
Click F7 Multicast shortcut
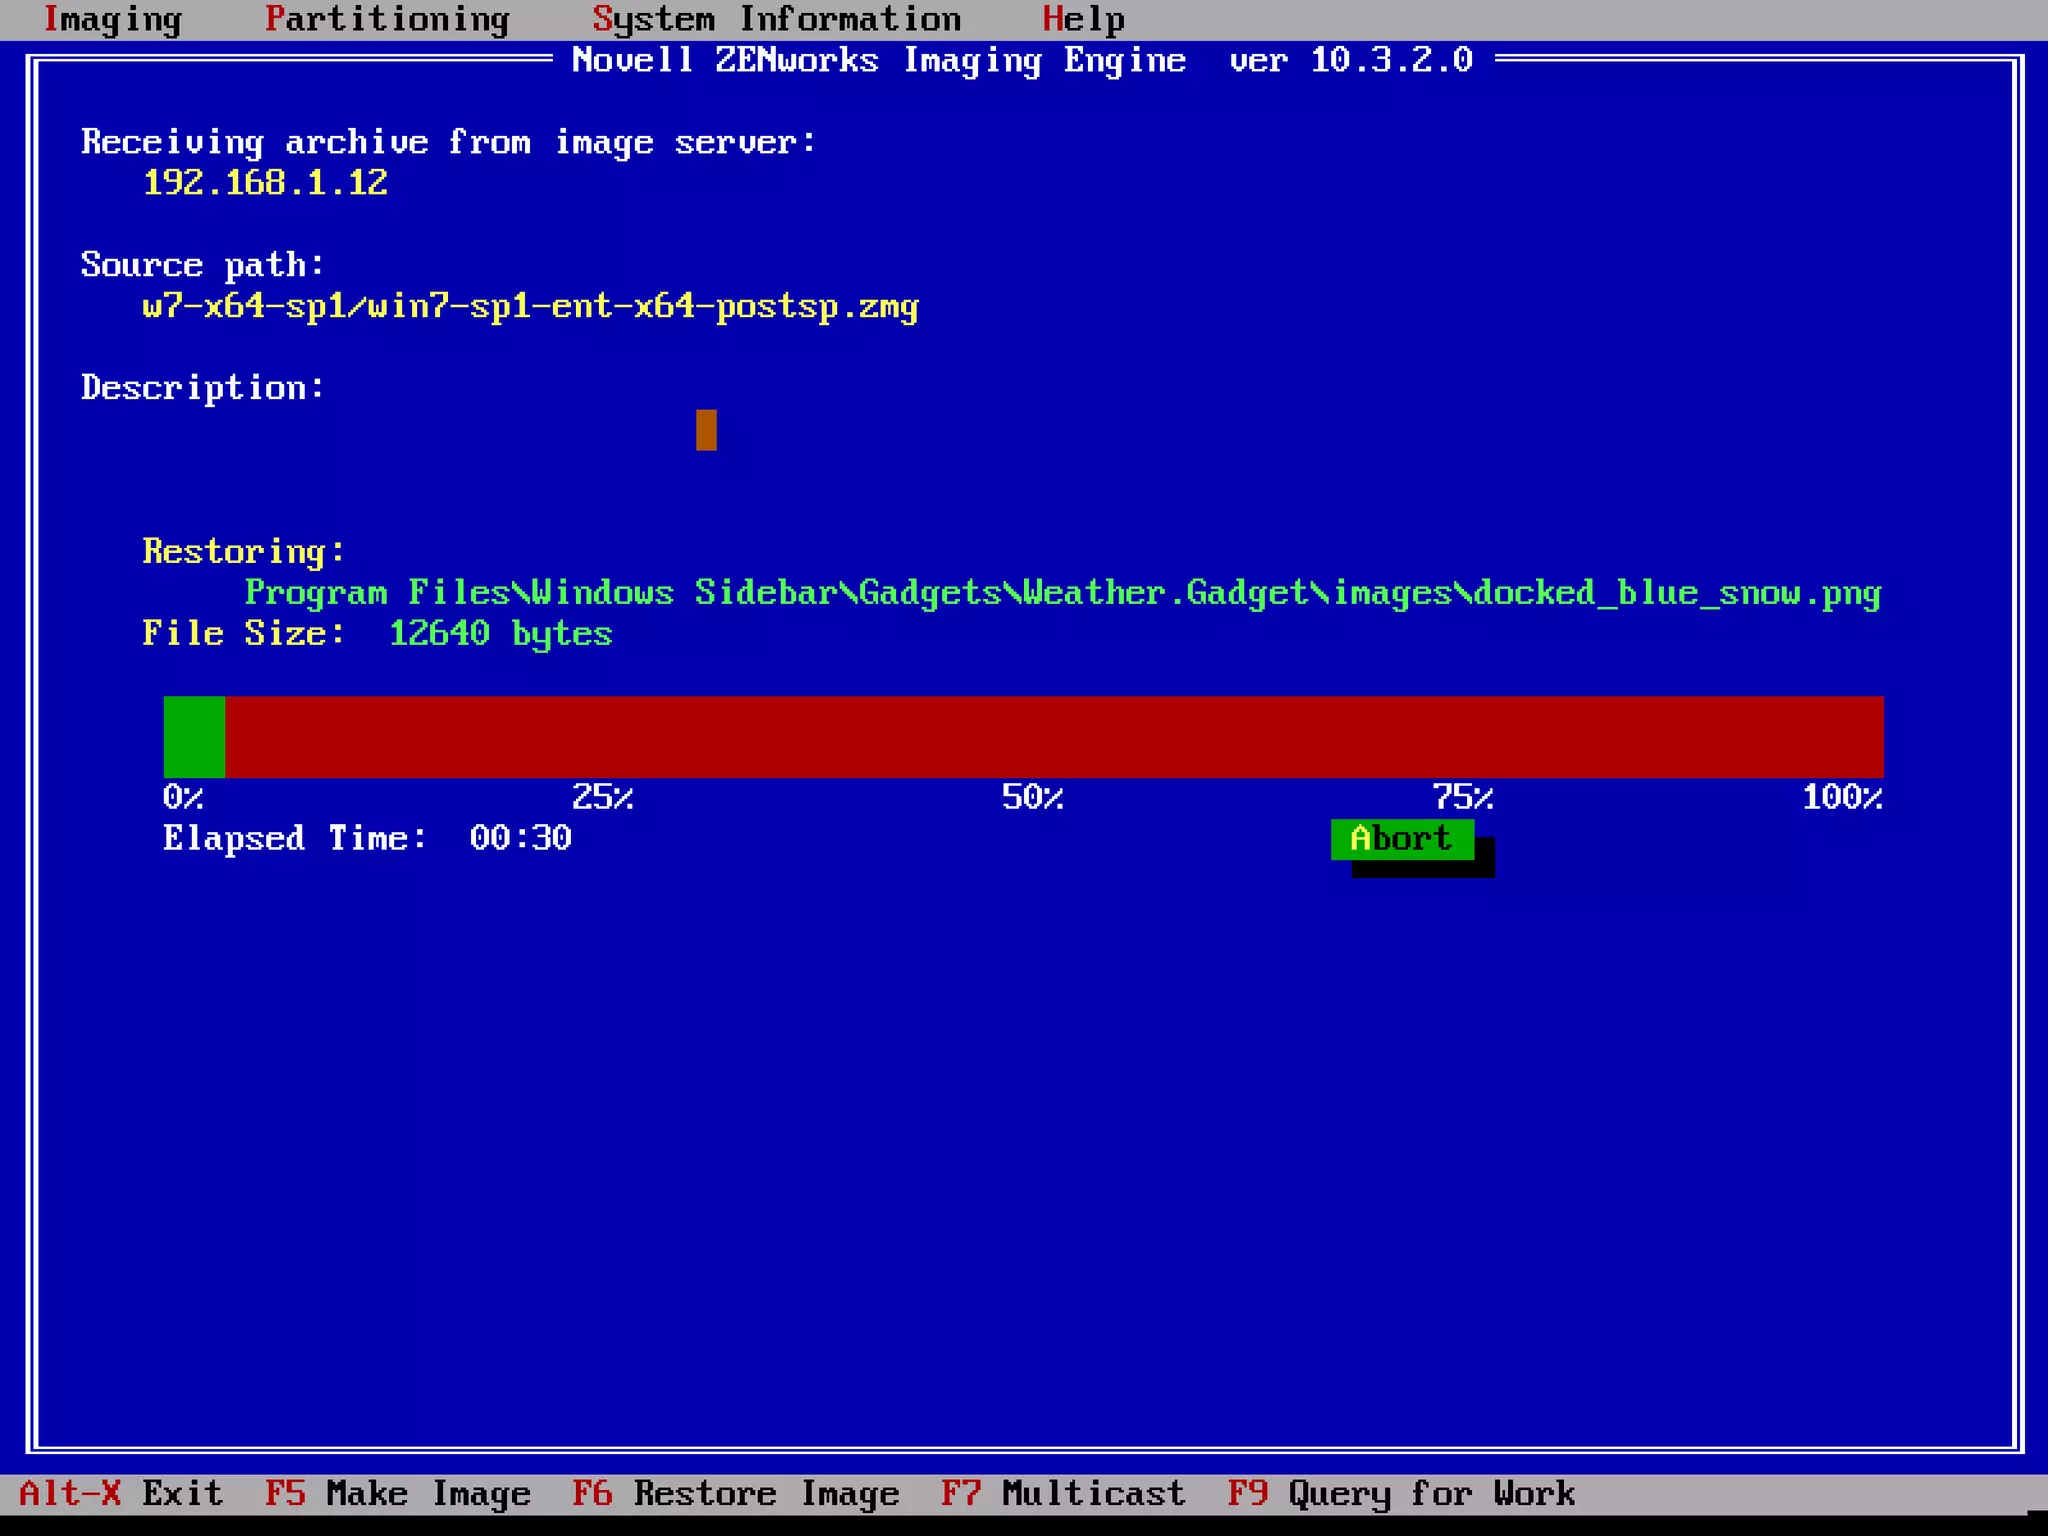pyautogui.click(x=1063, y=1494)
